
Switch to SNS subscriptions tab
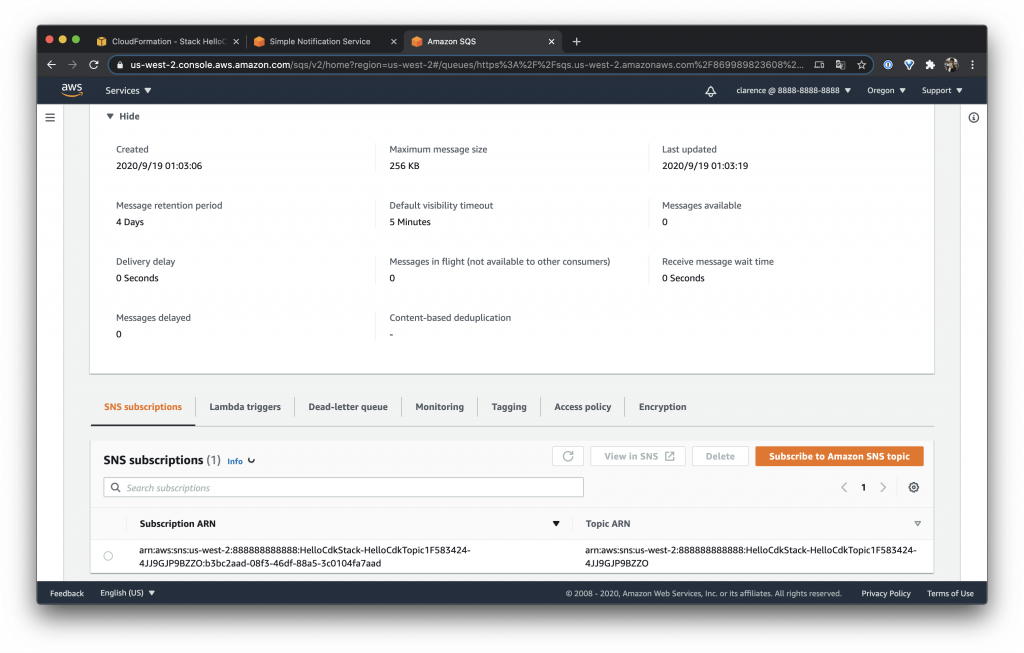pos(143,407)
